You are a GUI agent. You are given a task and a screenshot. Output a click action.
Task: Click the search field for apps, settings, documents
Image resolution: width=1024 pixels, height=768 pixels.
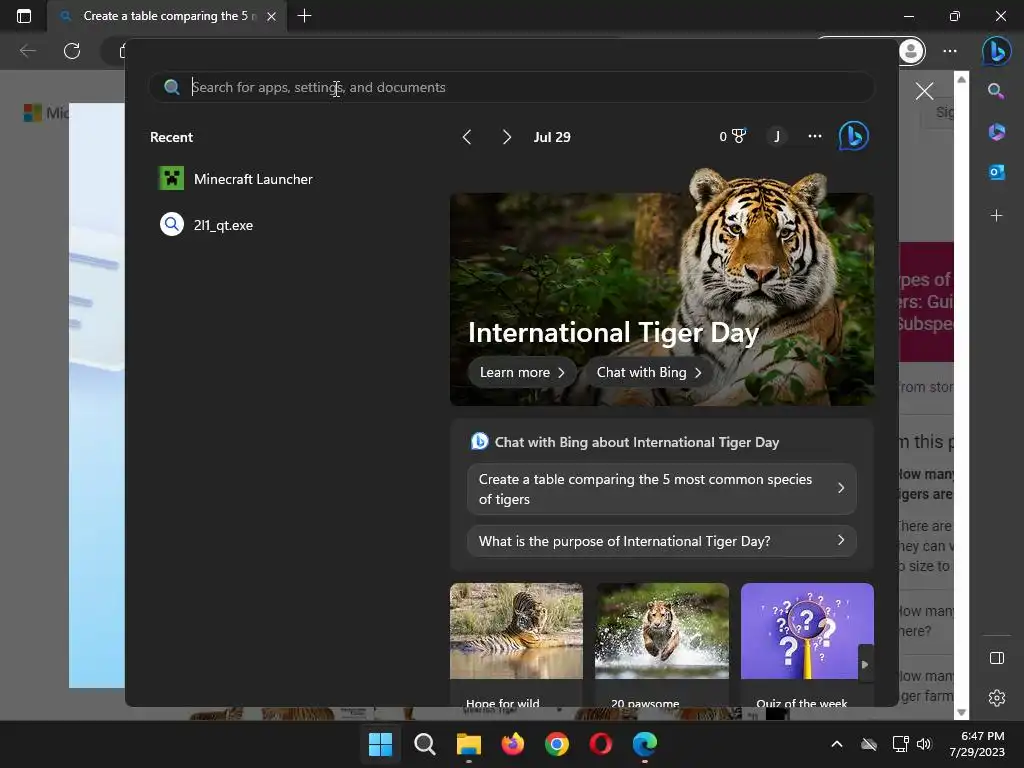511,88
